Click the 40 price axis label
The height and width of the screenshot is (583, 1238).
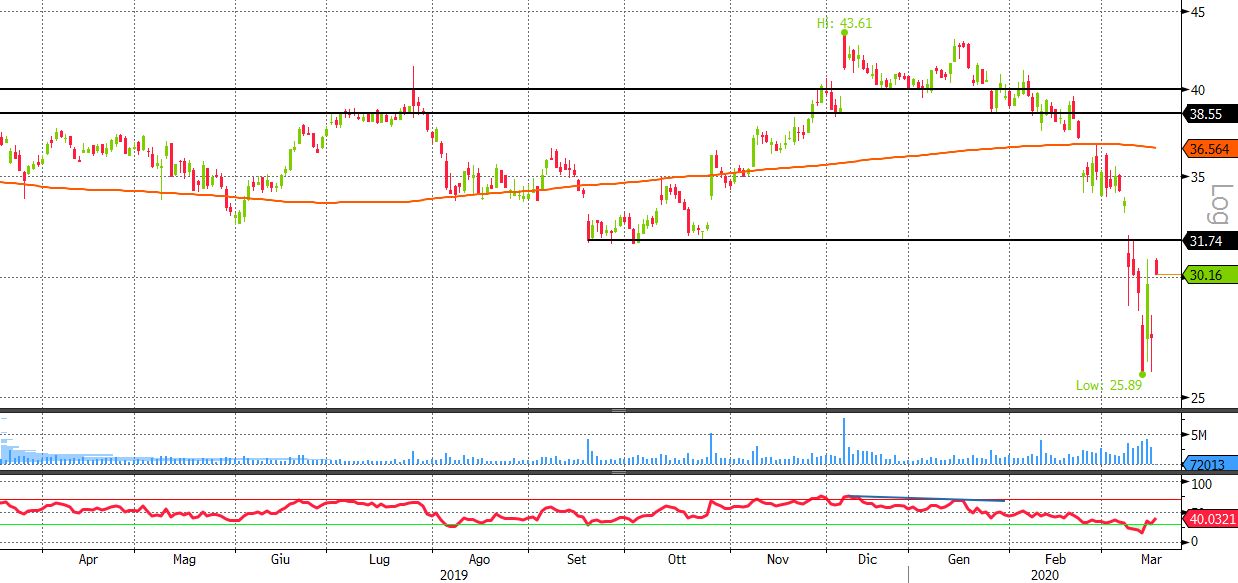1196,89
